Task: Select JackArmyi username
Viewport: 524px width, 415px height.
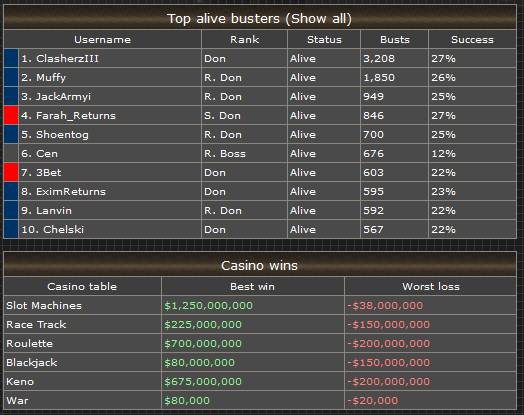Action: point(63,97)
